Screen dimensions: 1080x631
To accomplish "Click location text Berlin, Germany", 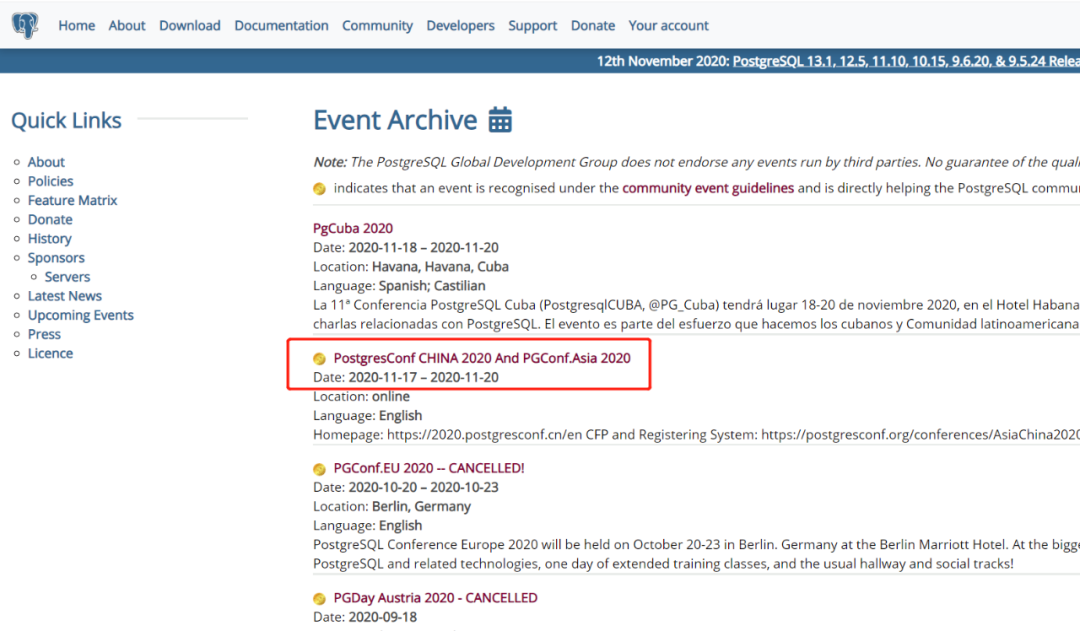I will point(422,506).
